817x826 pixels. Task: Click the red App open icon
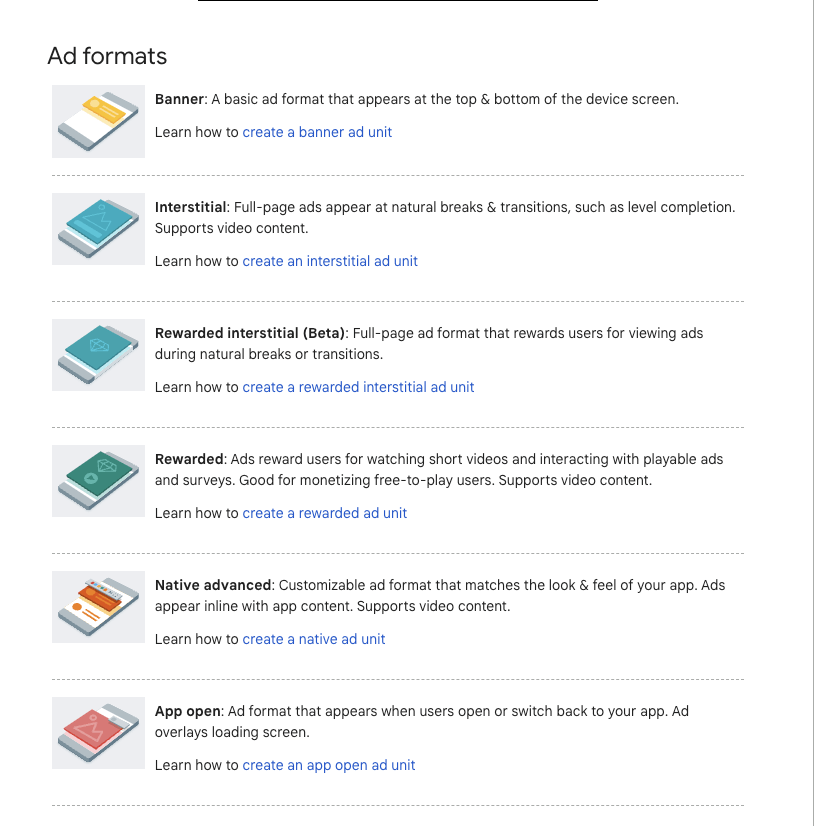[98, 733]
